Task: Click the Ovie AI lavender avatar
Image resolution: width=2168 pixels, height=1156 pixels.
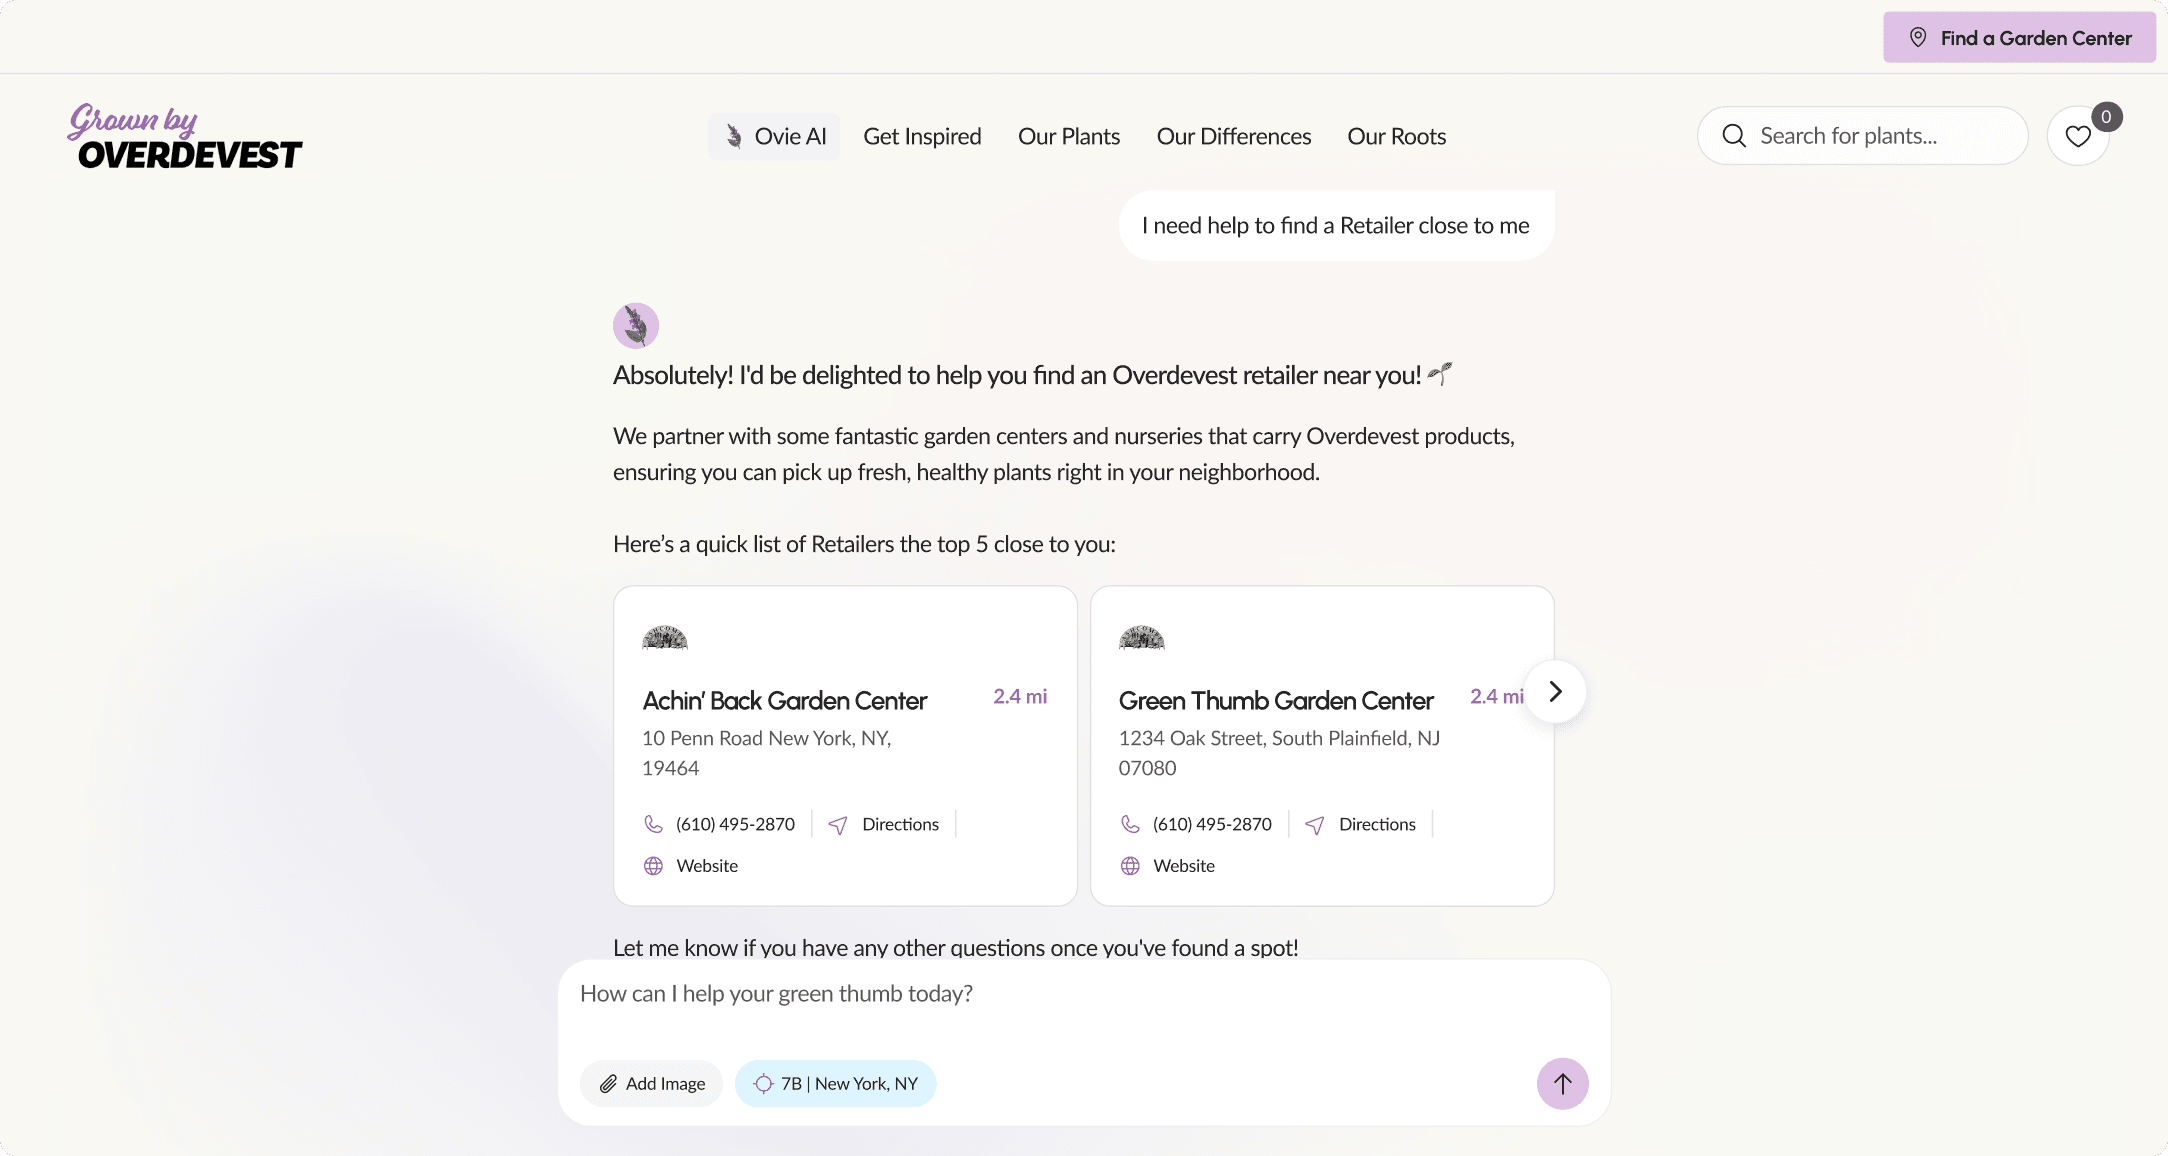Action: (636, 324)
